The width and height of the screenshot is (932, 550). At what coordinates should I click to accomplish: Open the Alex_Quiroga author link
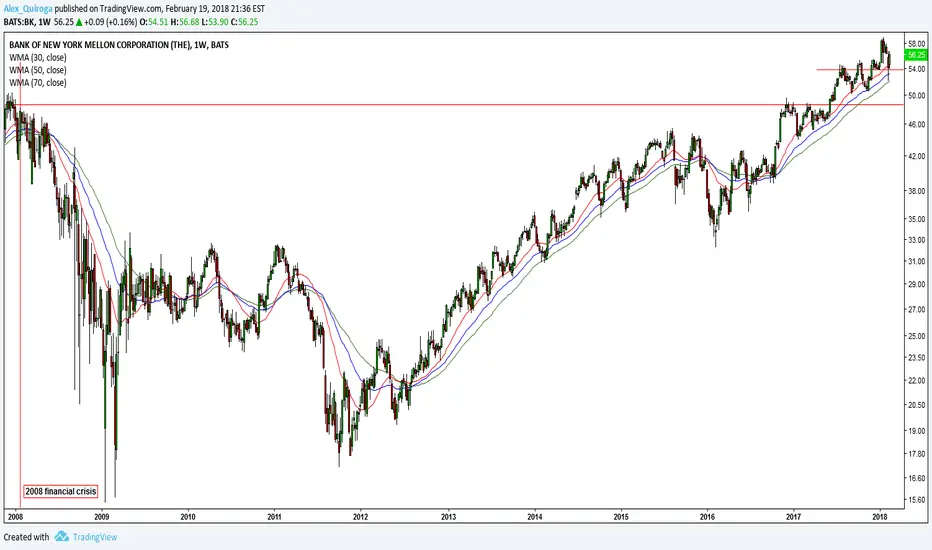pos(28,9)
